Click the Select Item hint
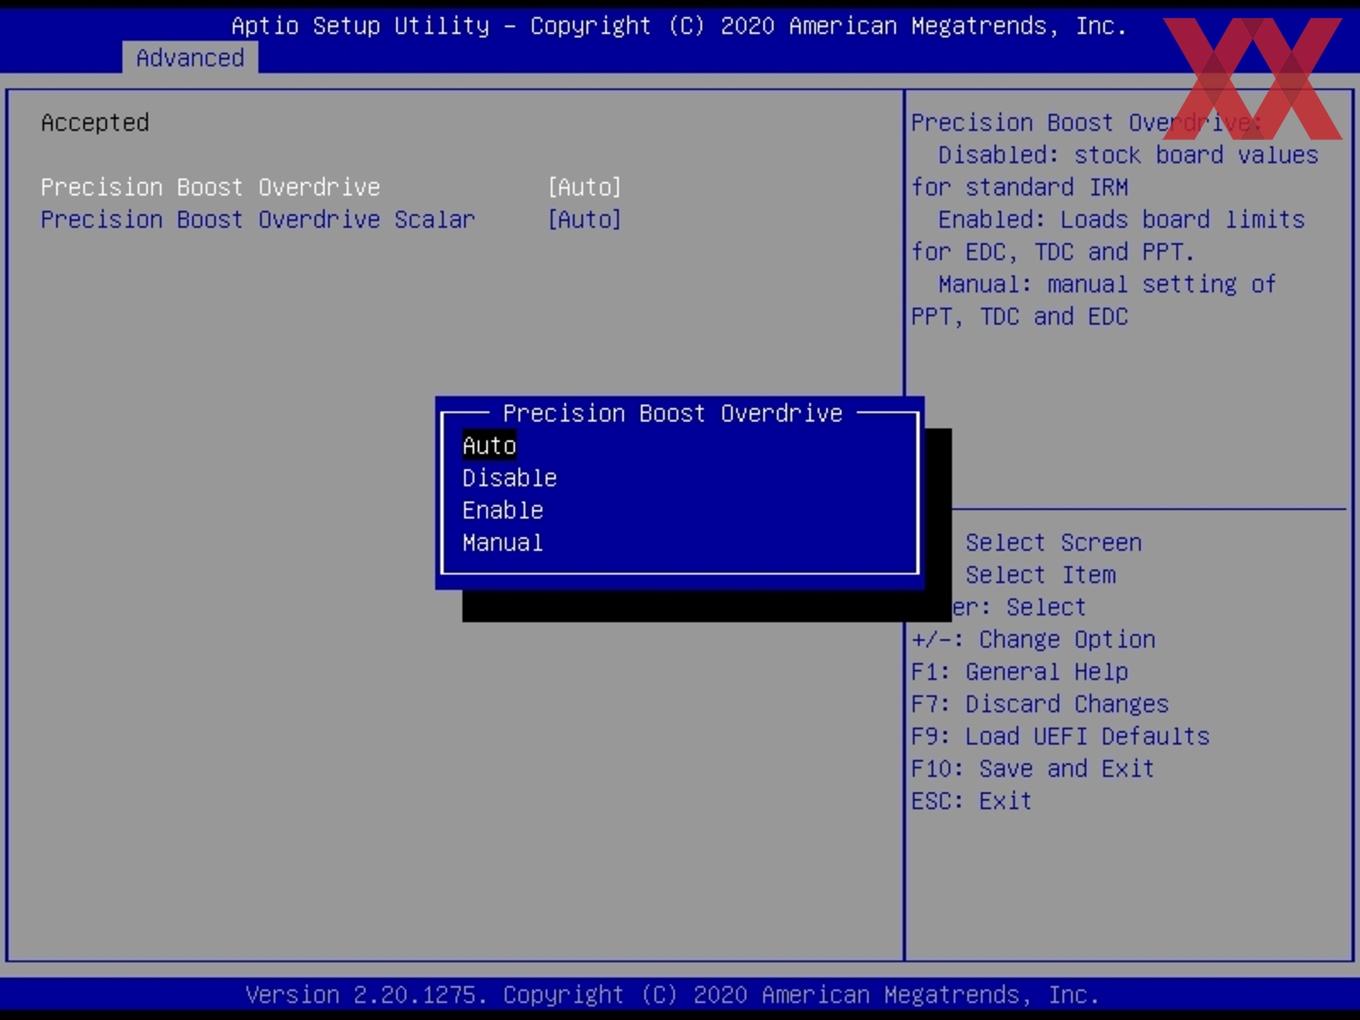Image resolution: width=1360 pixels, height=1020 pixels. pos(1040,575)
